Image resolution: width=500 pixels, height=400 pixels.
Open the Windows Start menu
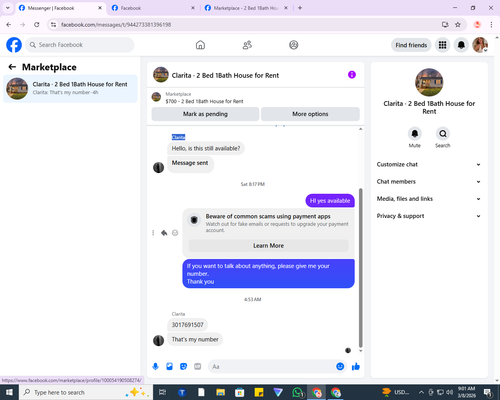point(9,392)
